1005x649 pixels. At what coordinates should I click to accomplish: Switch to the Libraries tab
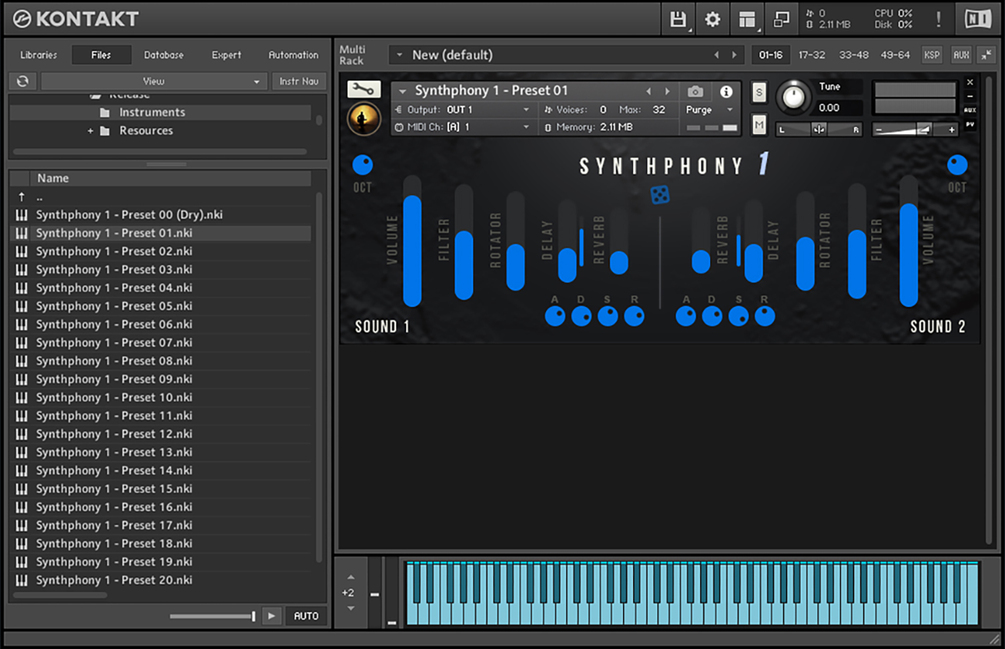click(38, 55)
